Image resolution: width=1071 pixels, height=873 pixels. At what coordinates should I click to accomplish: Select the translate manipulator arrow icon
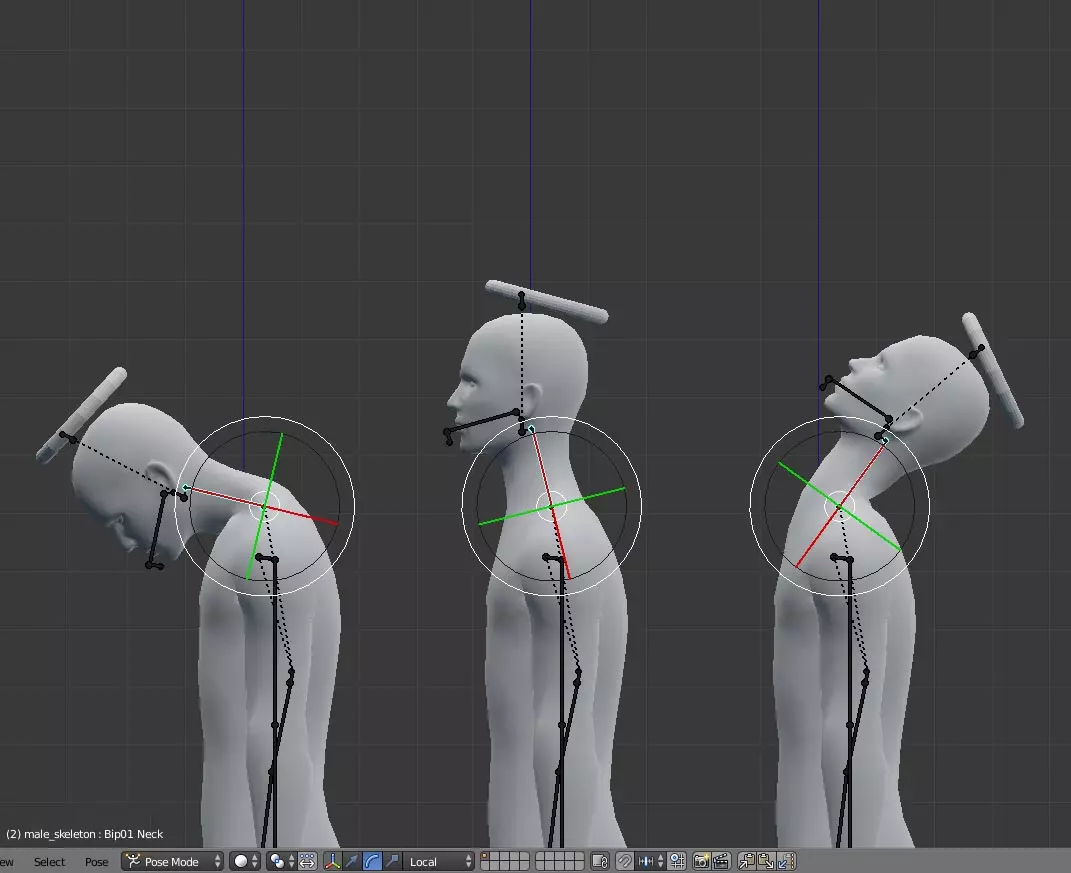point(352,861)
